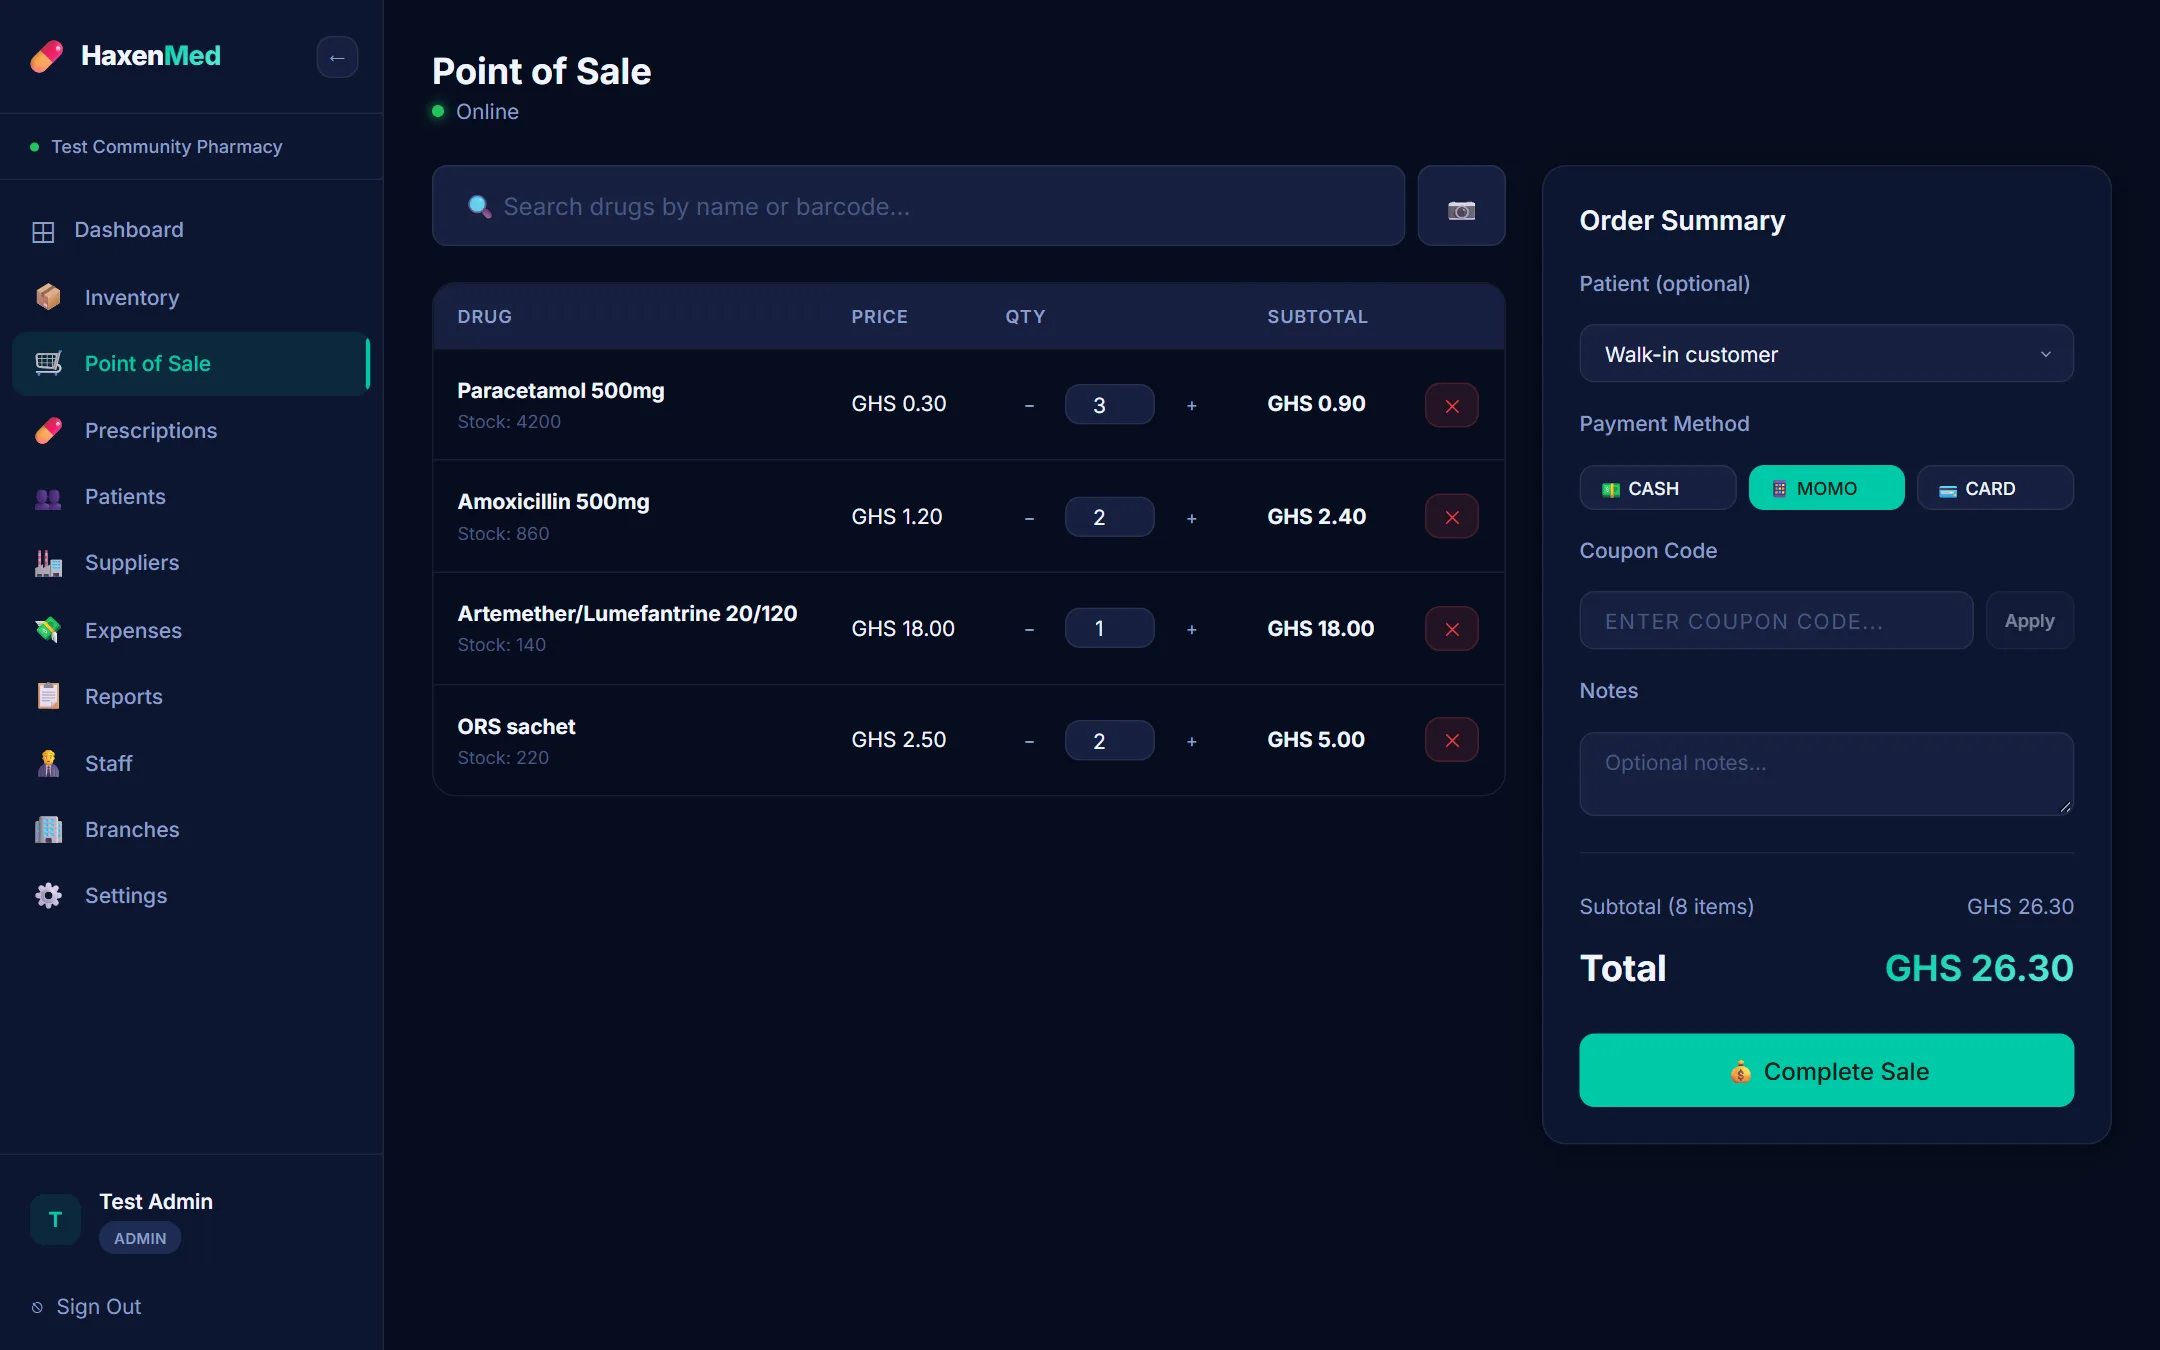Remove Artemether/Lumefantrine 20/120 from cart
The image size is (2160, 1350).
(x=1451, y=629)
